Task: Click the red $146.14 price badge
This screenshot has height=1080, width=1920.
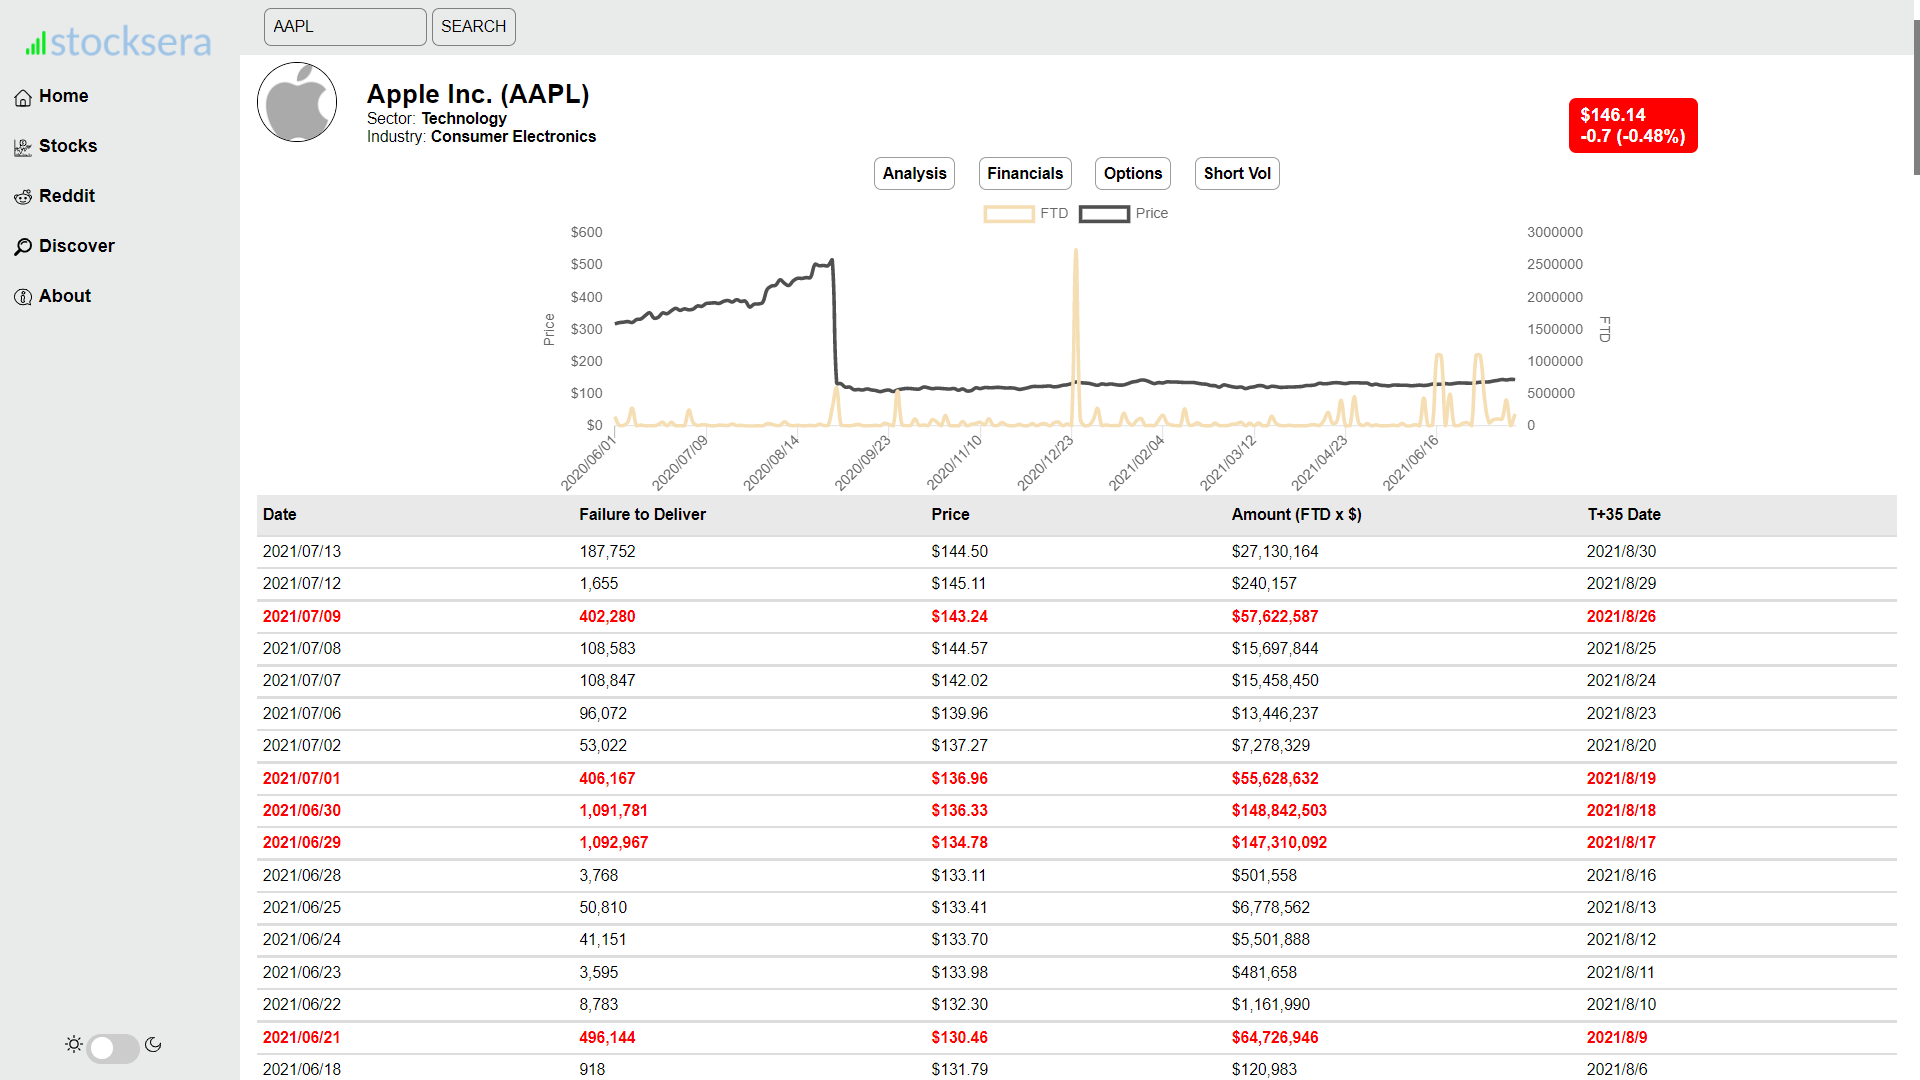Action: [1632, 125]
